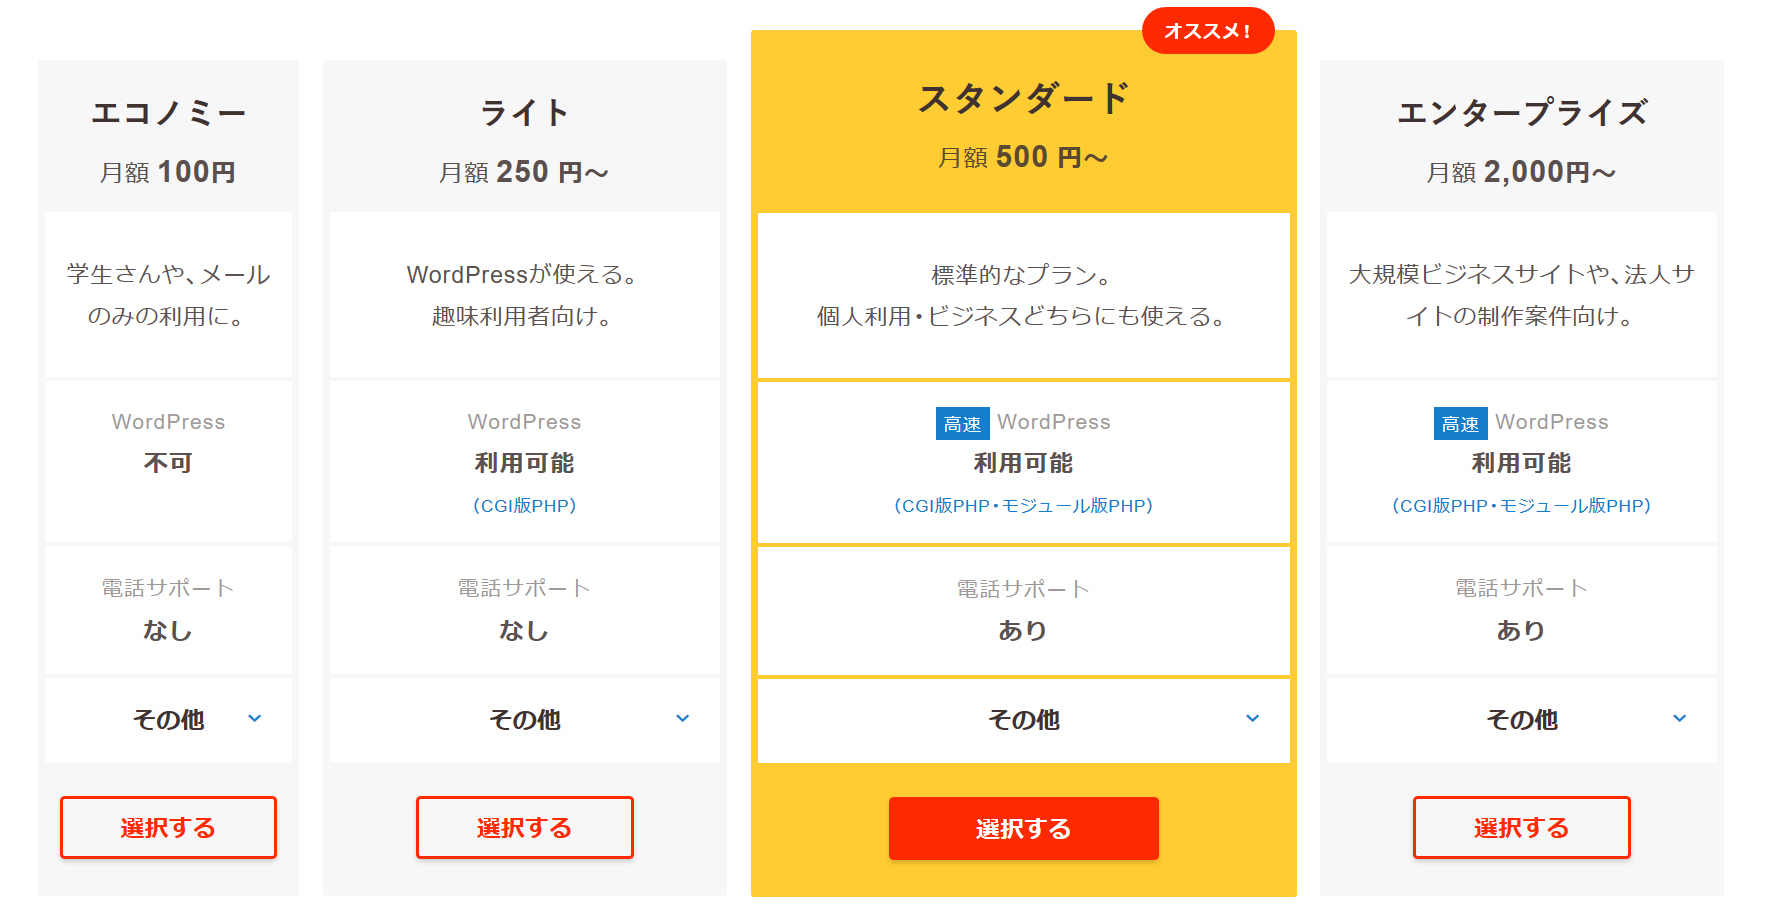
Task: Click the エンタープライズ plan title
Action: pyautogui.click(x=1521, y=113)
